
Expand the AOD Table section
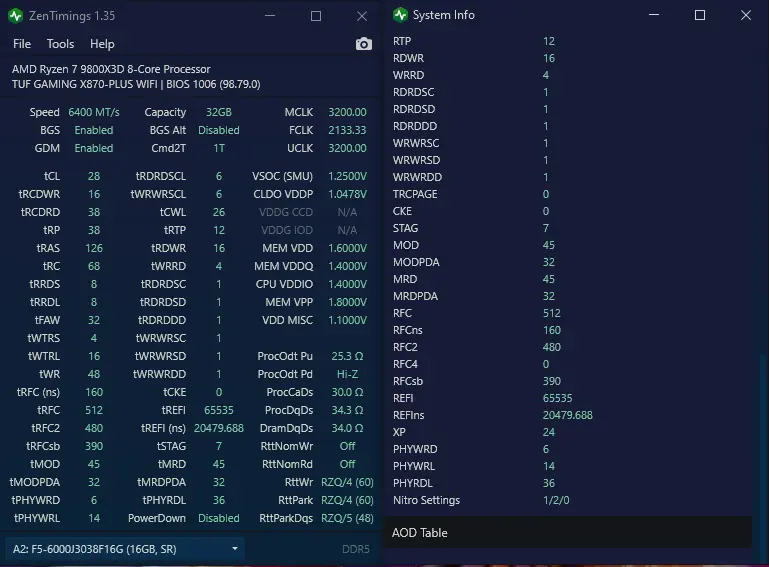pyautogui.click(x=568, y=532)
